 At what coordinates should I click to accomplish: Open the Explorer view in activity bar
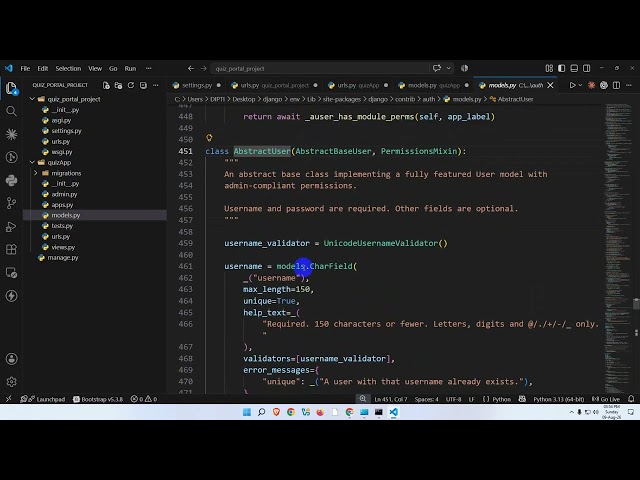[x=11, y=88]
